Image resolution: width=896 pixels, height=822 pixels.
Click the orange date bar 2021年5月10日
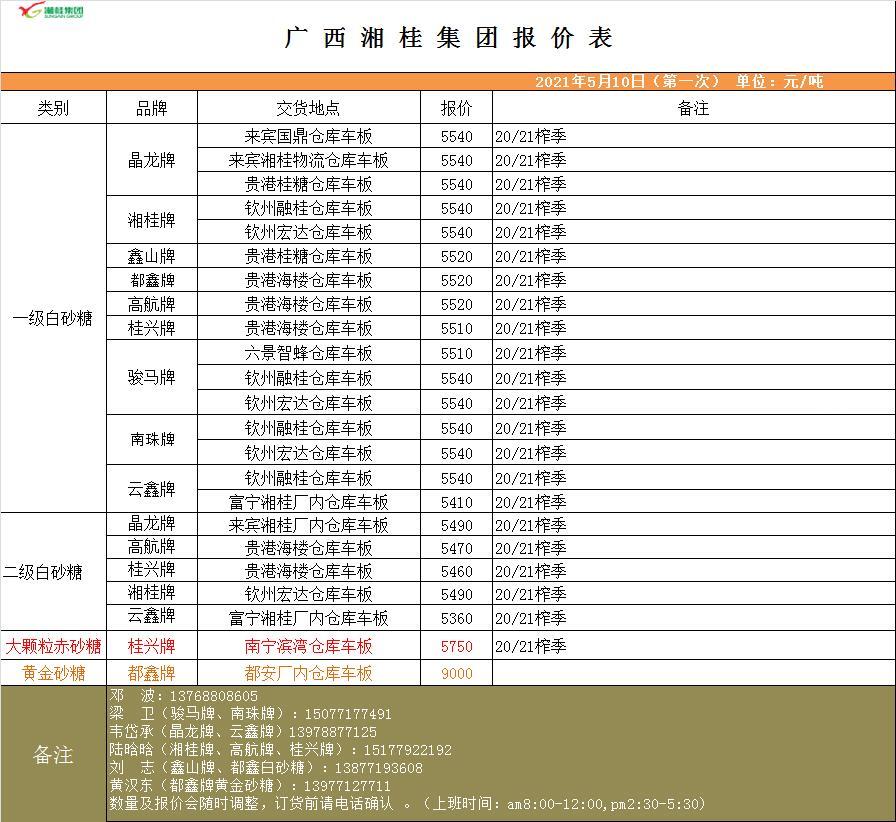point(678,82)
